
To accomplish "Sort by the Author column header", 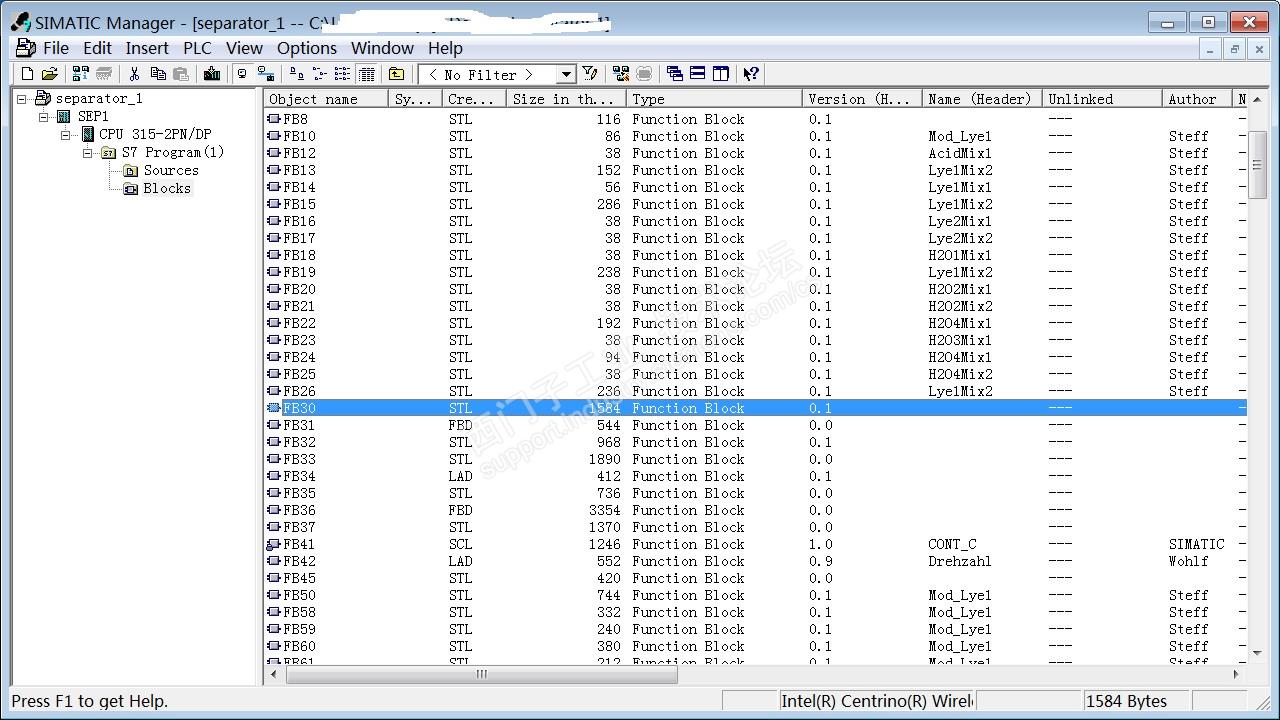I will [1198, 99].
